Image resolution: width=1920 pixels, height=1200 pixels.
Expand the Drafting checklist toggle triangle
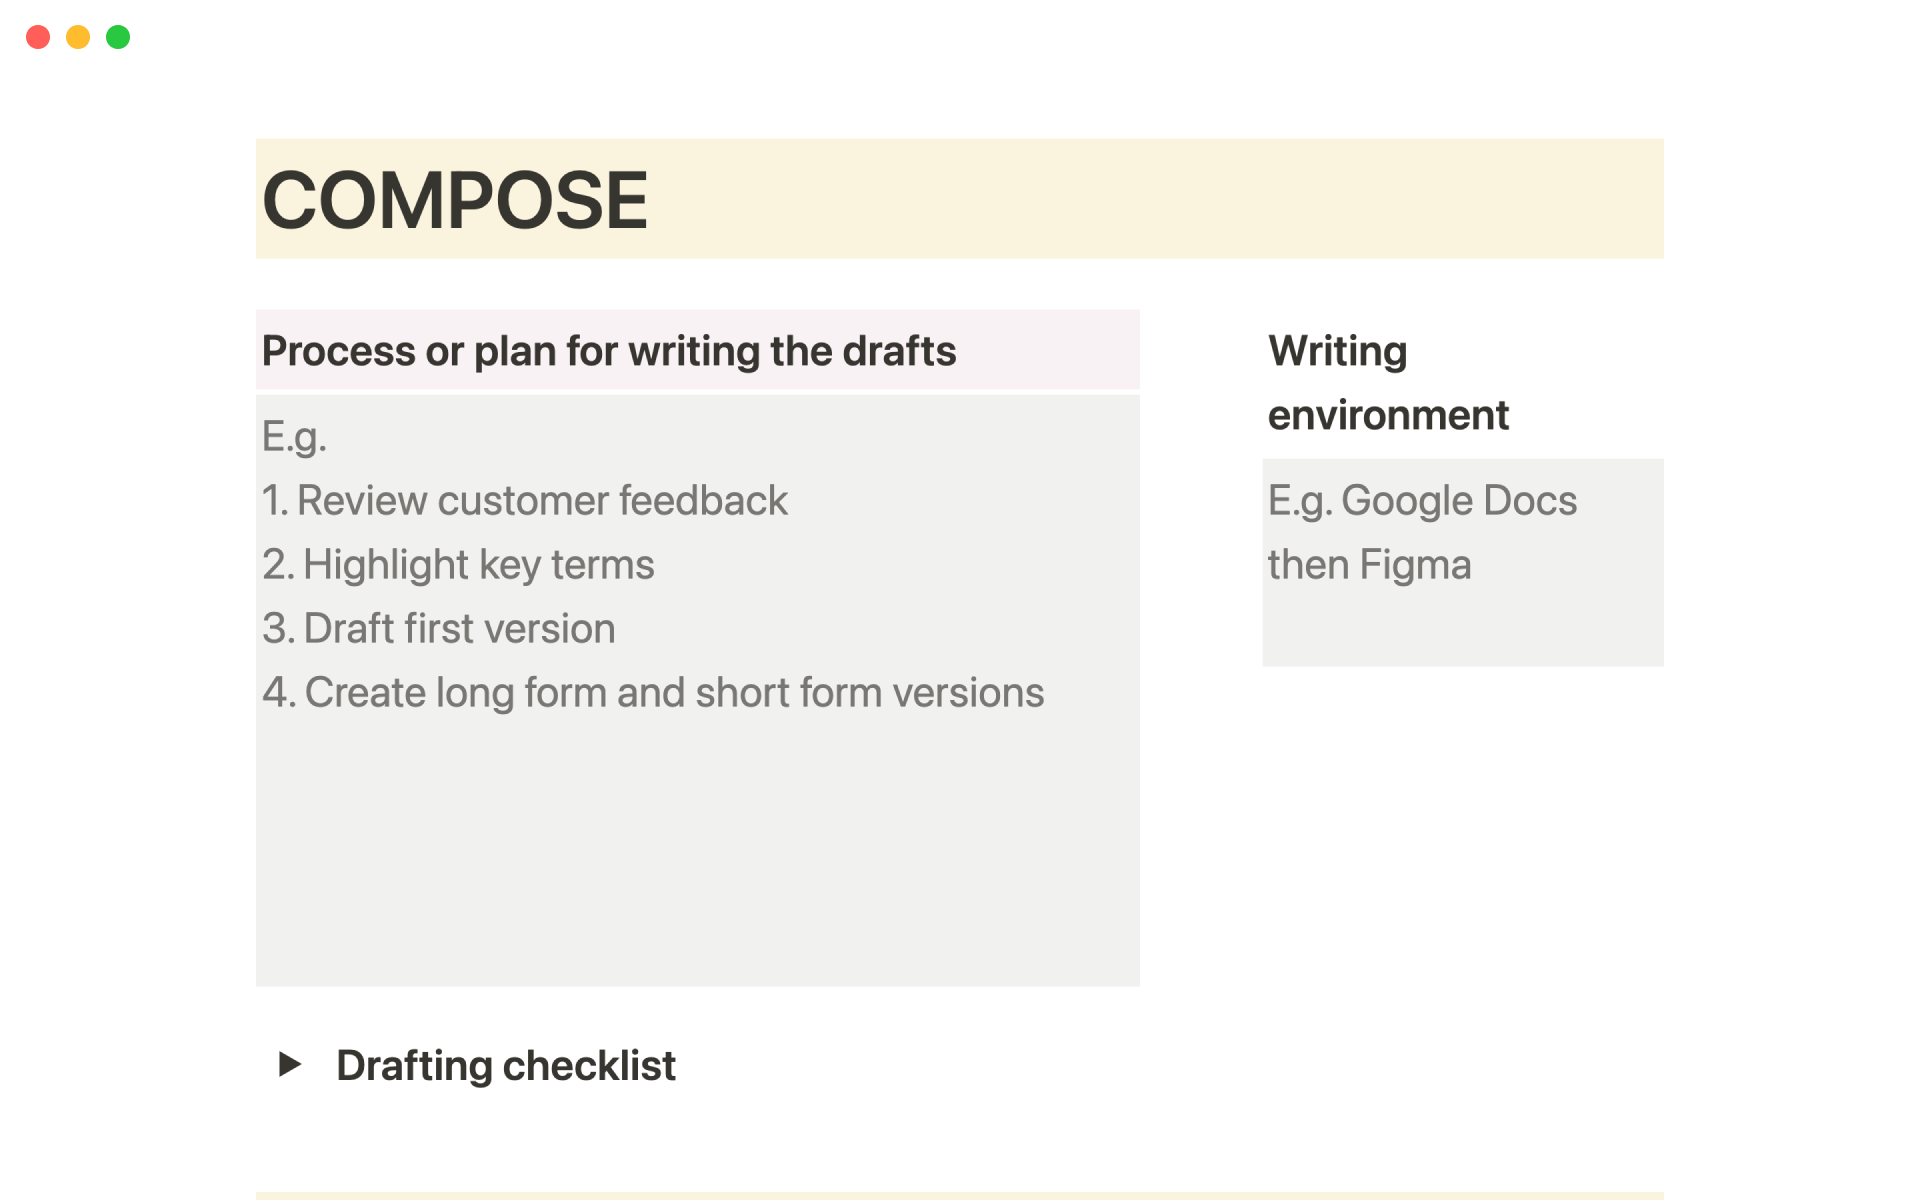[x=289, y=1064]
